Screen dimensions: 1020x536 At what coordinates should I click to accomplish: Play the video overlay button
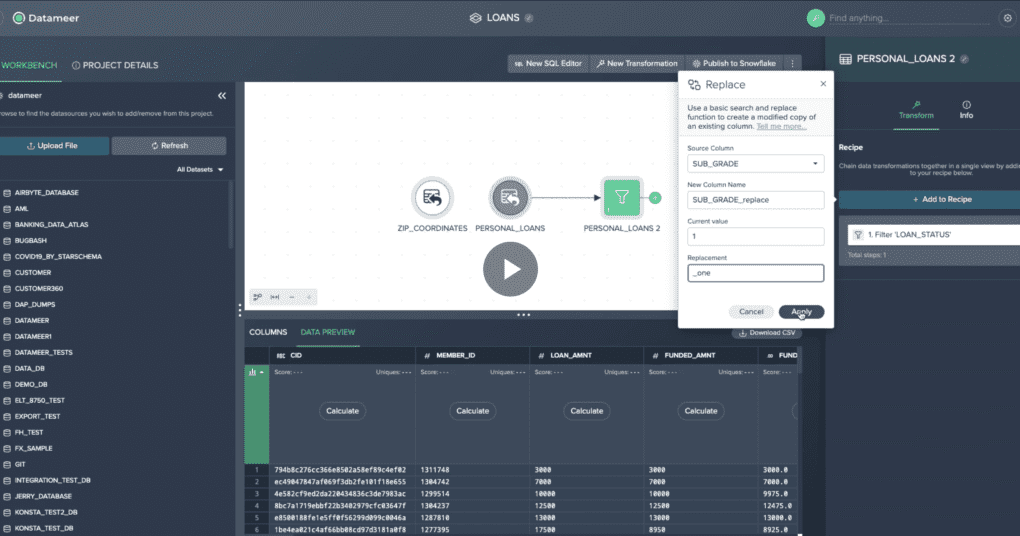click(511, 269)
